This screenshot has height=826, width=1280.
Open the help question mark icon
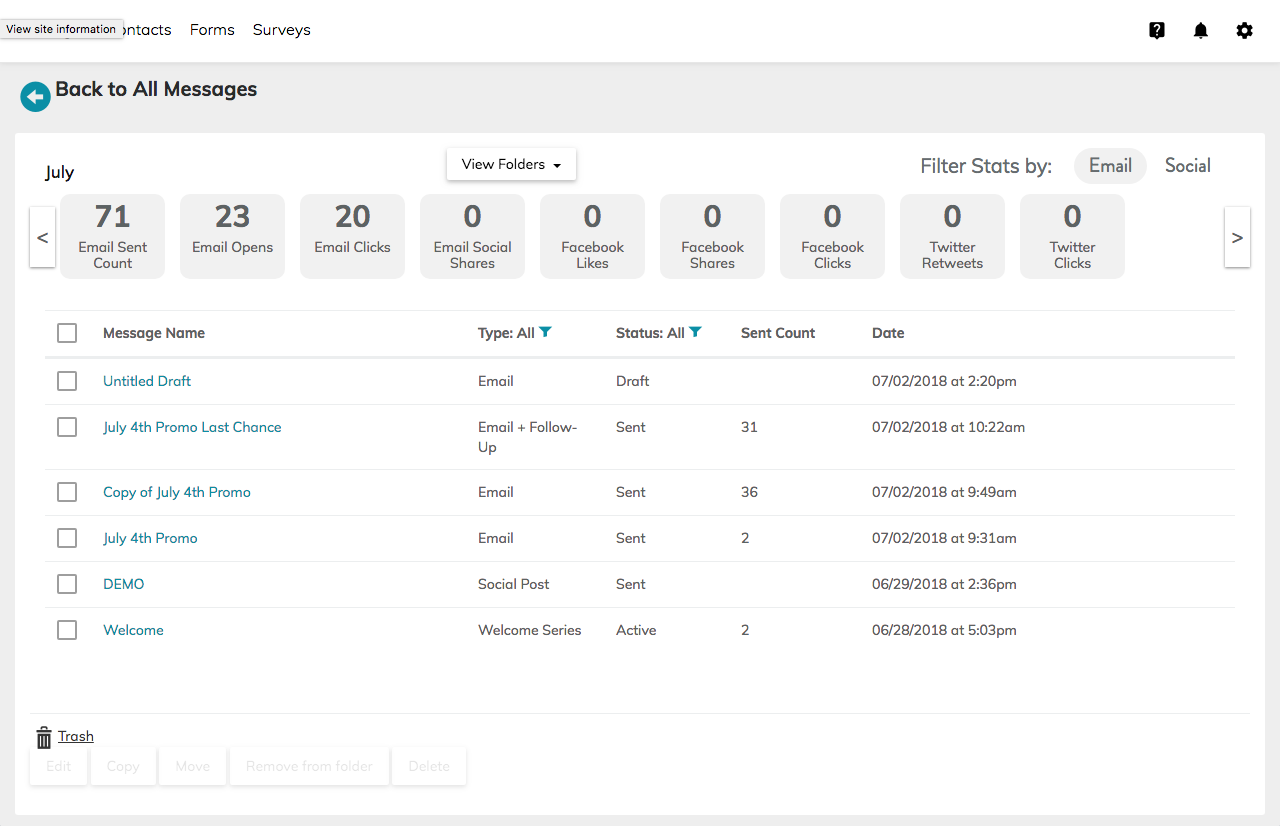[x=1157, y=30]
